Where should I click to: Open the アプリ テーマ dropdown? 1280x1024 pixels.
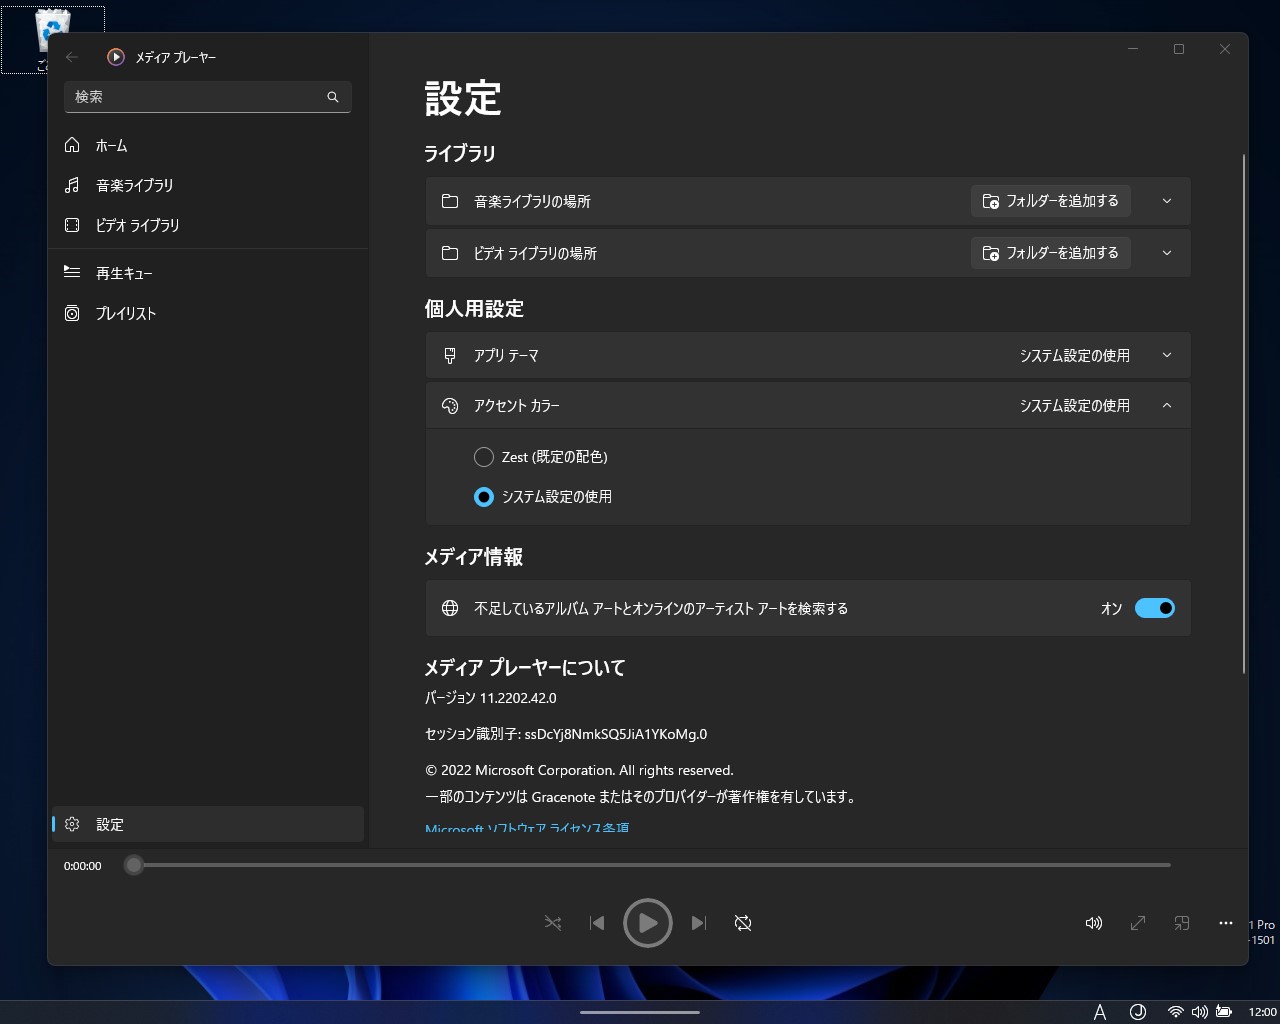coord(1165,355)
